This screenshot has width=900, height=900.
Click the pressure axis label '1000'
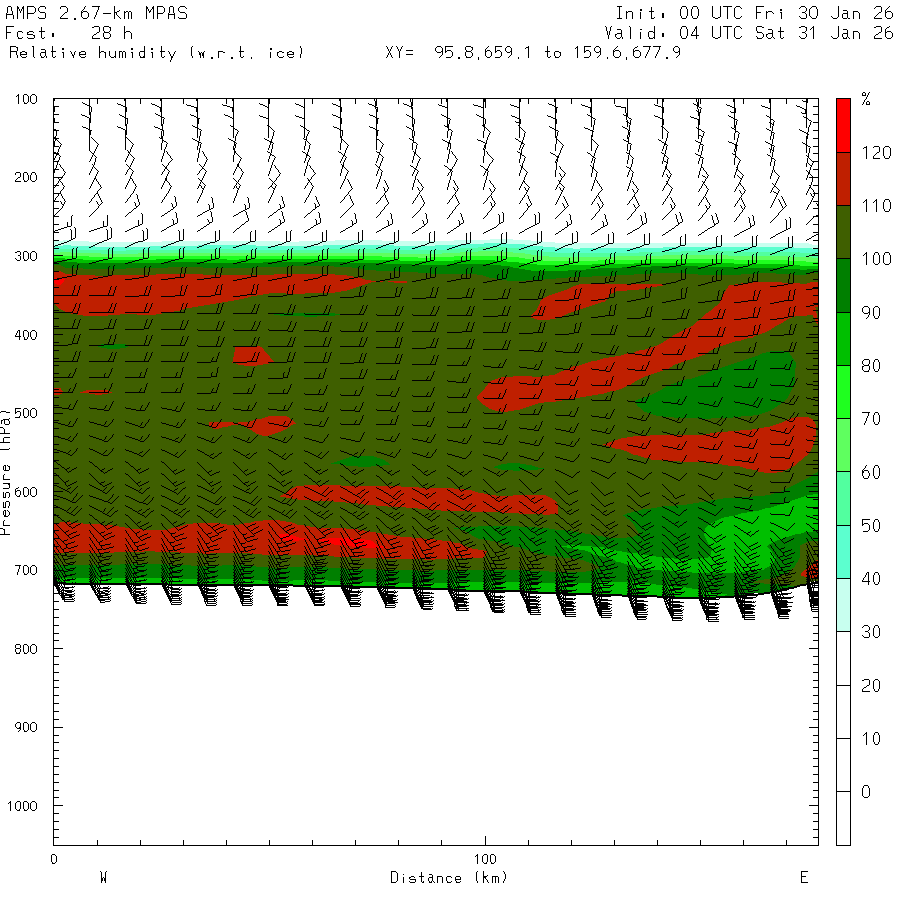22,806
